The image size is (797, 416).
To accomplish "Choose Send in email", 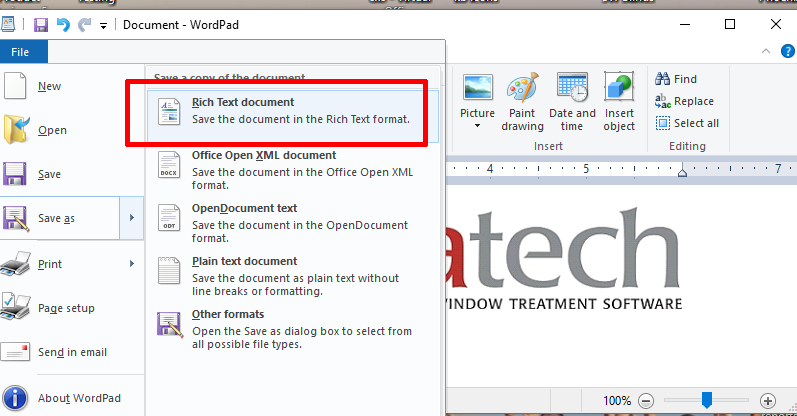I will 72,352.
